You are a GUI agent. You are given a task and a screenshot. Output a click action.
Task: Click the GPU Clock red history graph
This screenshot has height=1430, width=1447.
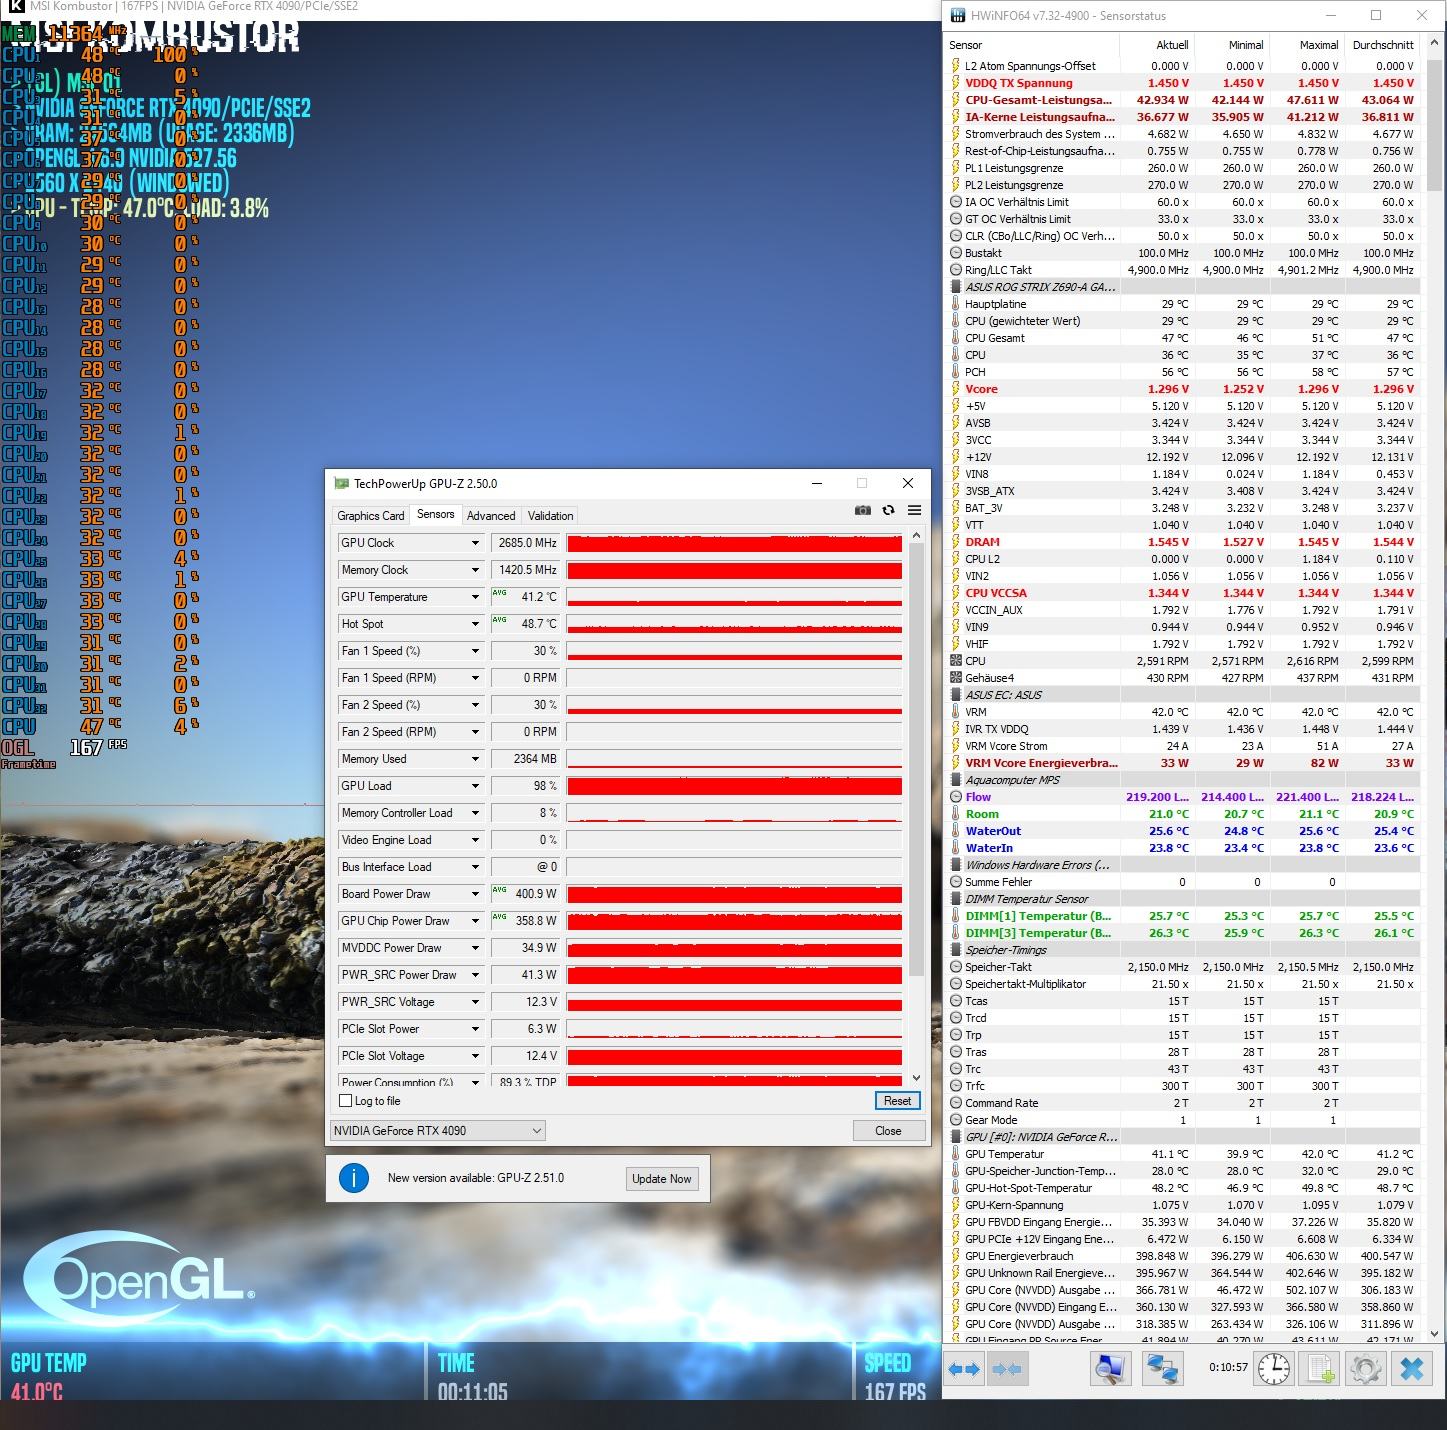coord(735,543)
